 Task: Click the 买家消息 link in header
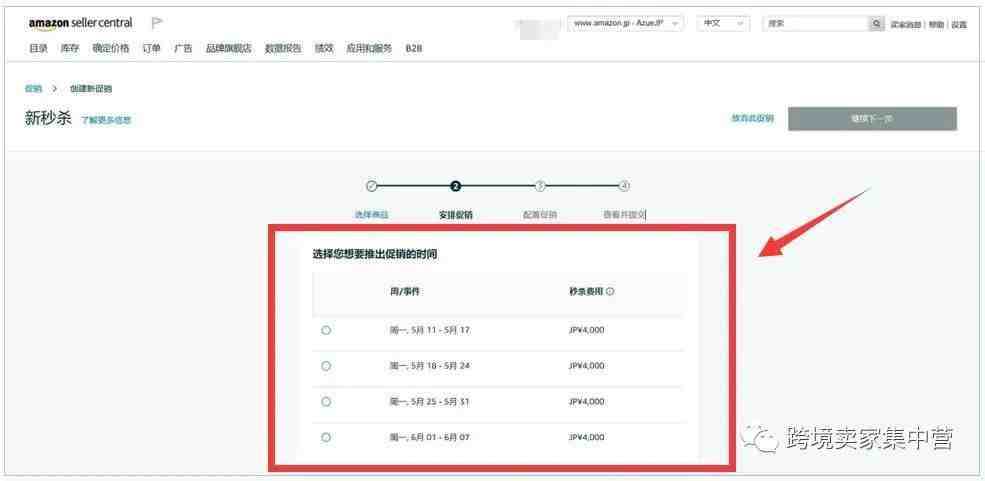tap(905, 24)
